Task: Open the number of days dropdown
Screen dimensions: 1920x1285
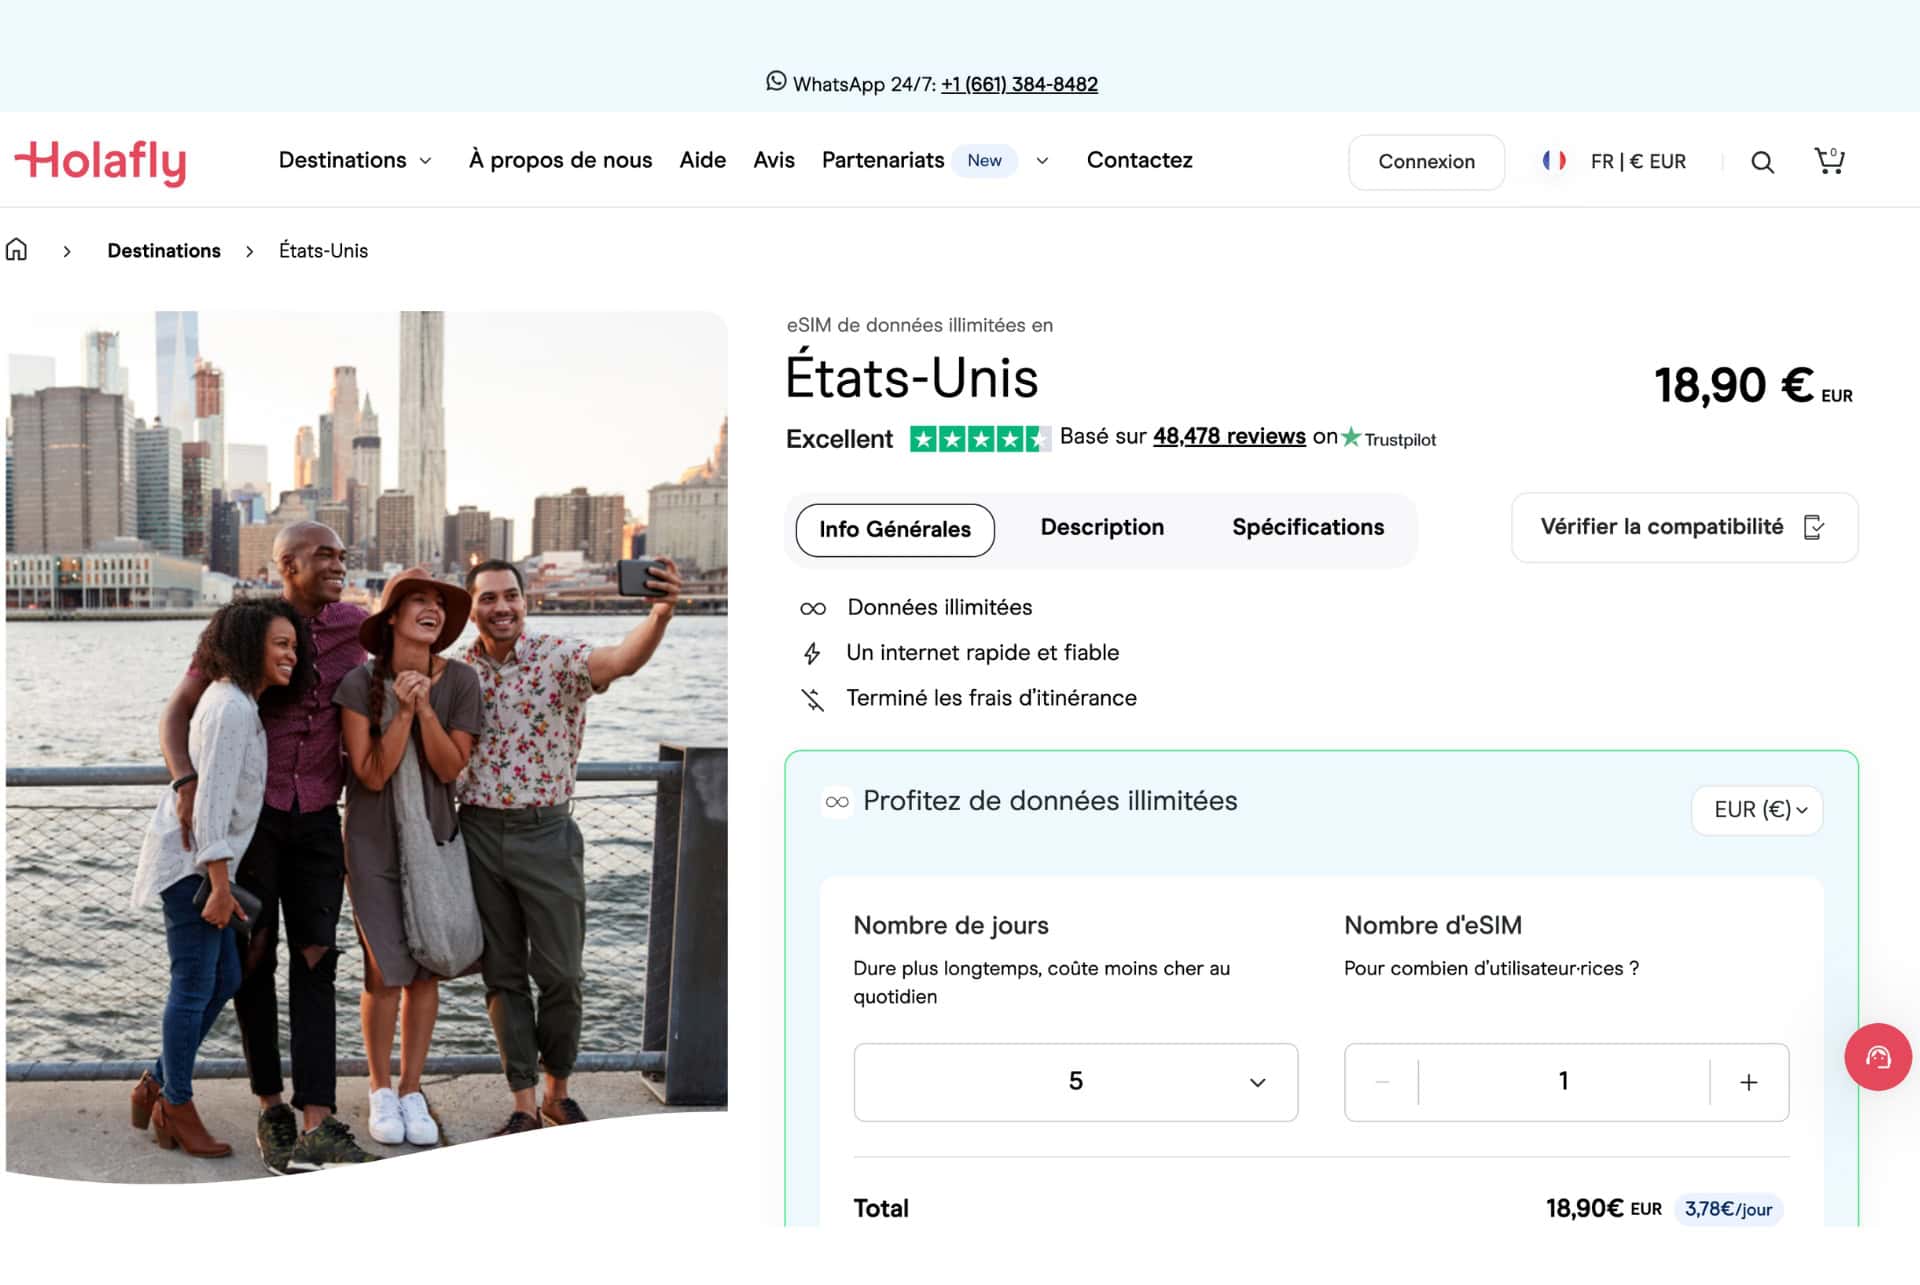Action: click(x=1075, y=1082)
